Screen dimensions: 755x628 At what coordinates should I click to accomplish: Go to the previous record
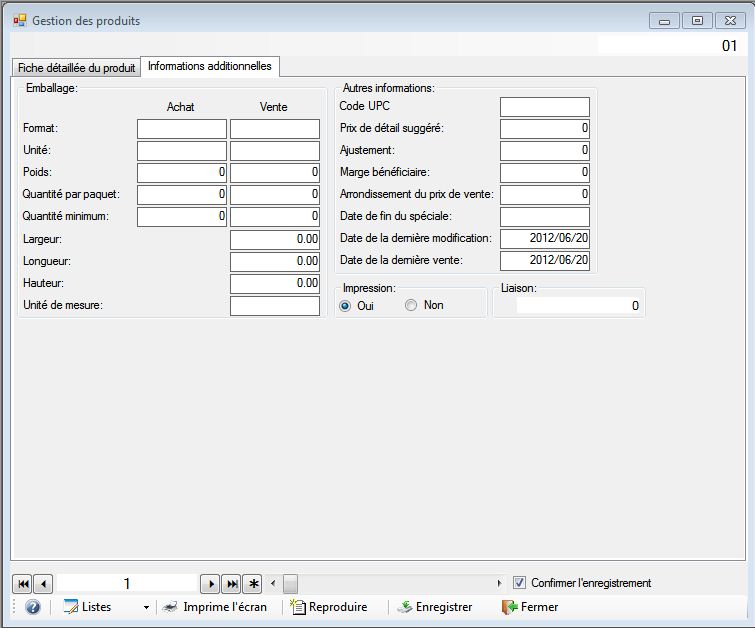[43, 583]
